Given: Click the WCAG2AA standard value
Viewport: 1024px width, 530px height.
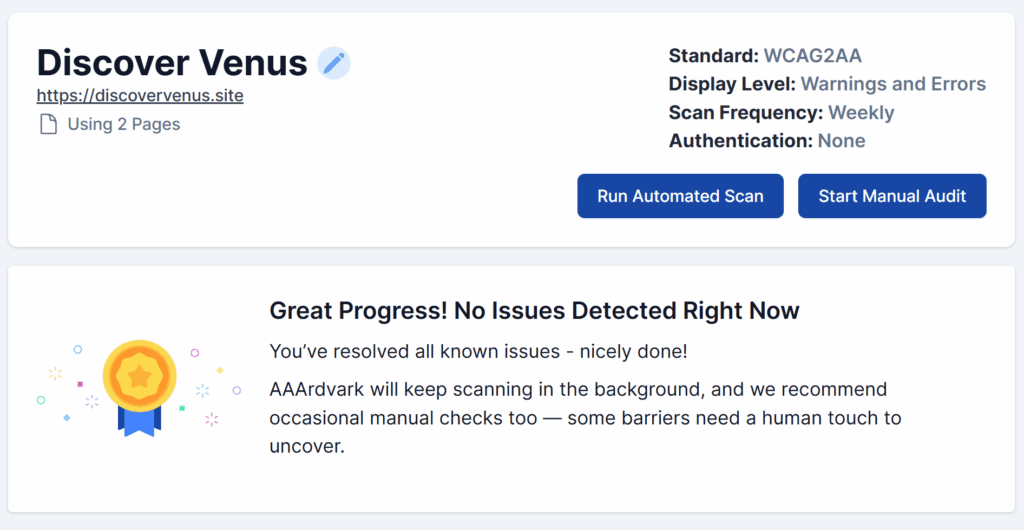Looking at the screenshot, I should [812, 56].
